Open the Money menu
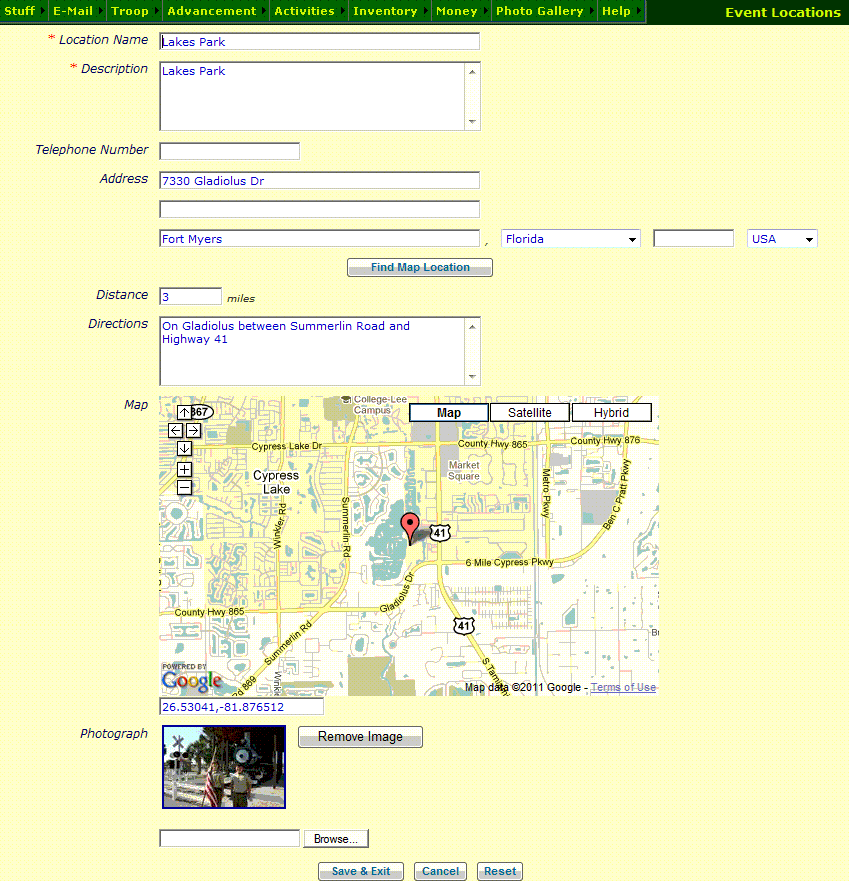Screen dimensions: 849x881 pos(461,11)
